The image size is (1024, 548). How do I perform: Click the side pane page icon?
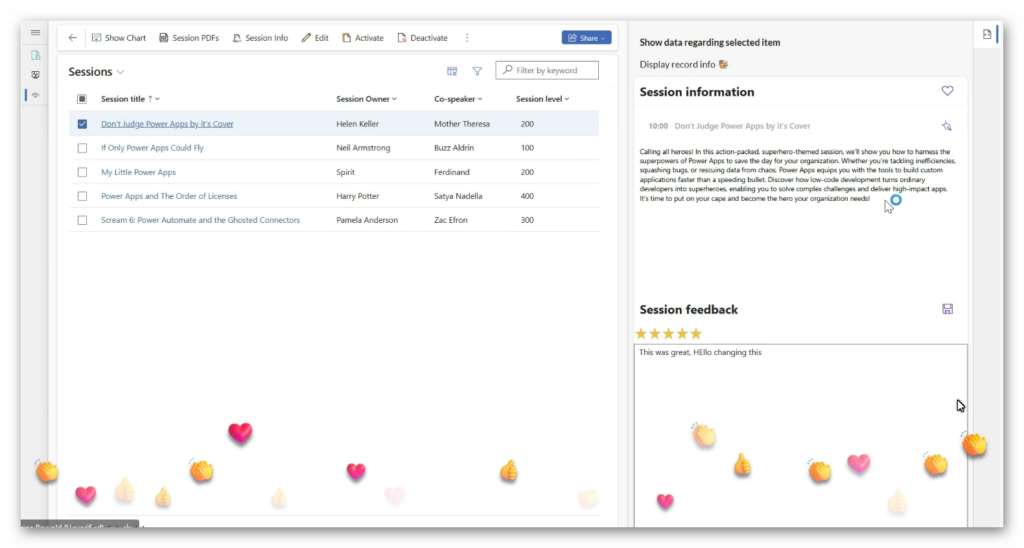point(987,35)
